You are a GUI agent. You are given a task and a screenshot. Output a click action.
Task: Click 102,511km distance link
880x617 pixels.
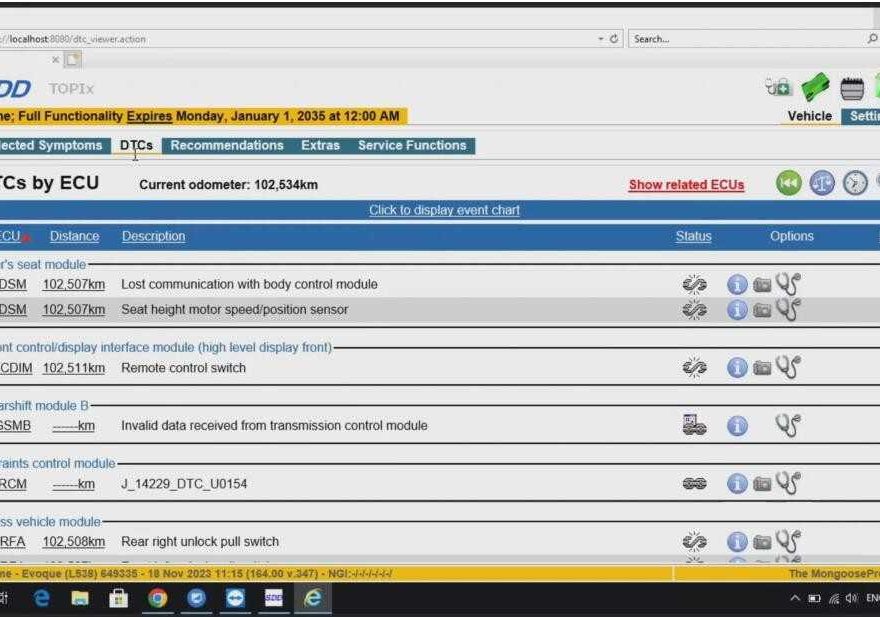tap(74, 368)
